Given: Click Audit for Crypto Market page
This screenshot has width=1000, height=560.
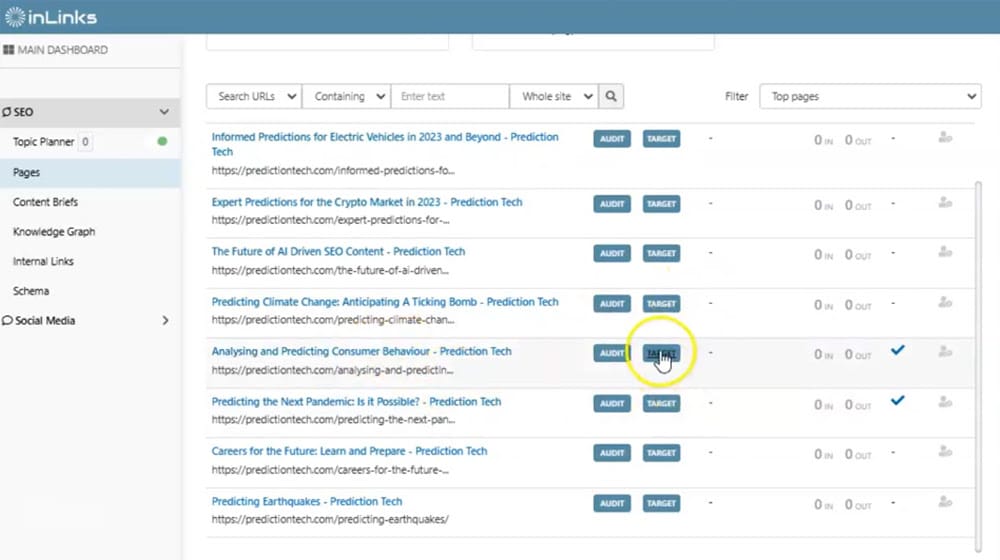Looking at the screenshot, I should click(612, 203).
